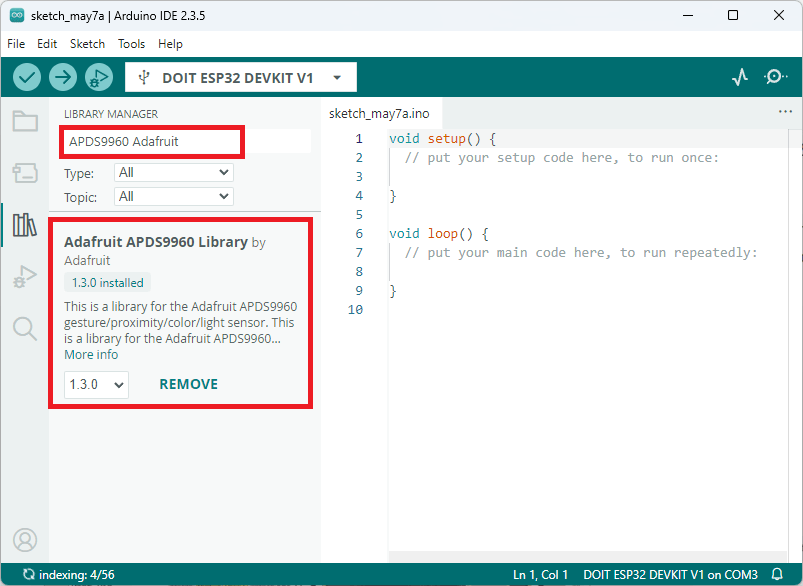The height and width of the screenshot is (586, 803).
Task: Open the Search panel in the sidebar
Action: click(x=24, y=328)
